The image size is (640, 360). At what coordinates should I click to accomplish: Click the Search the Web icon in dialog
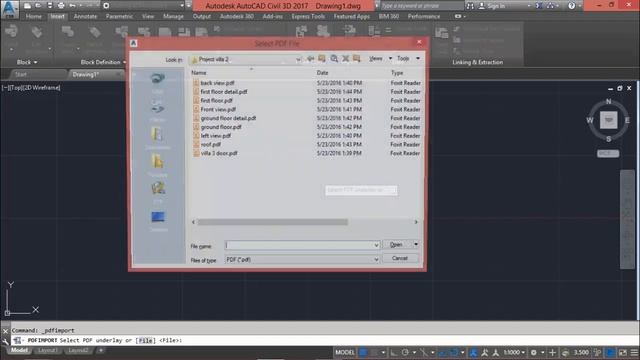click(334, 59)
